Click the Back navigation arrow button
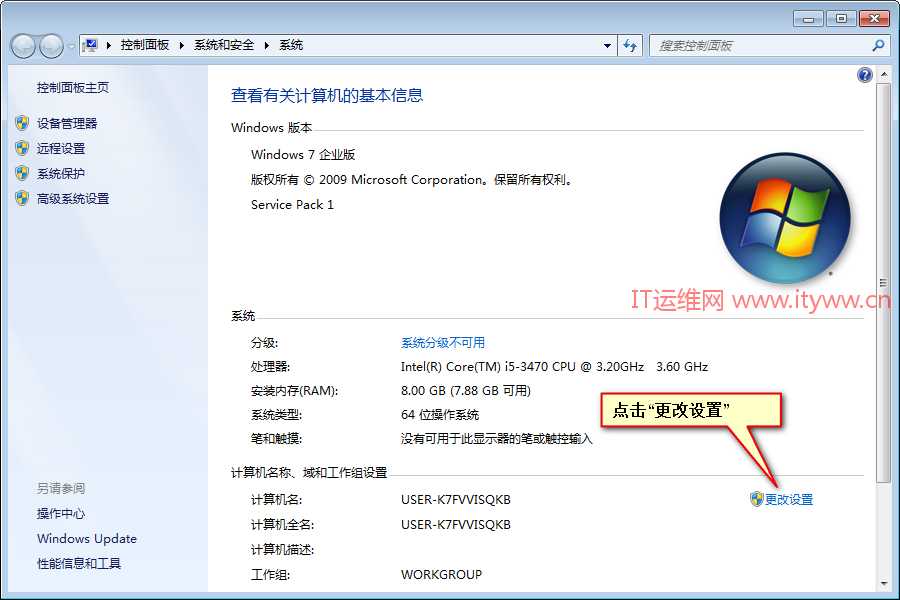The image size is (900, 600). (x=24, y=47)
